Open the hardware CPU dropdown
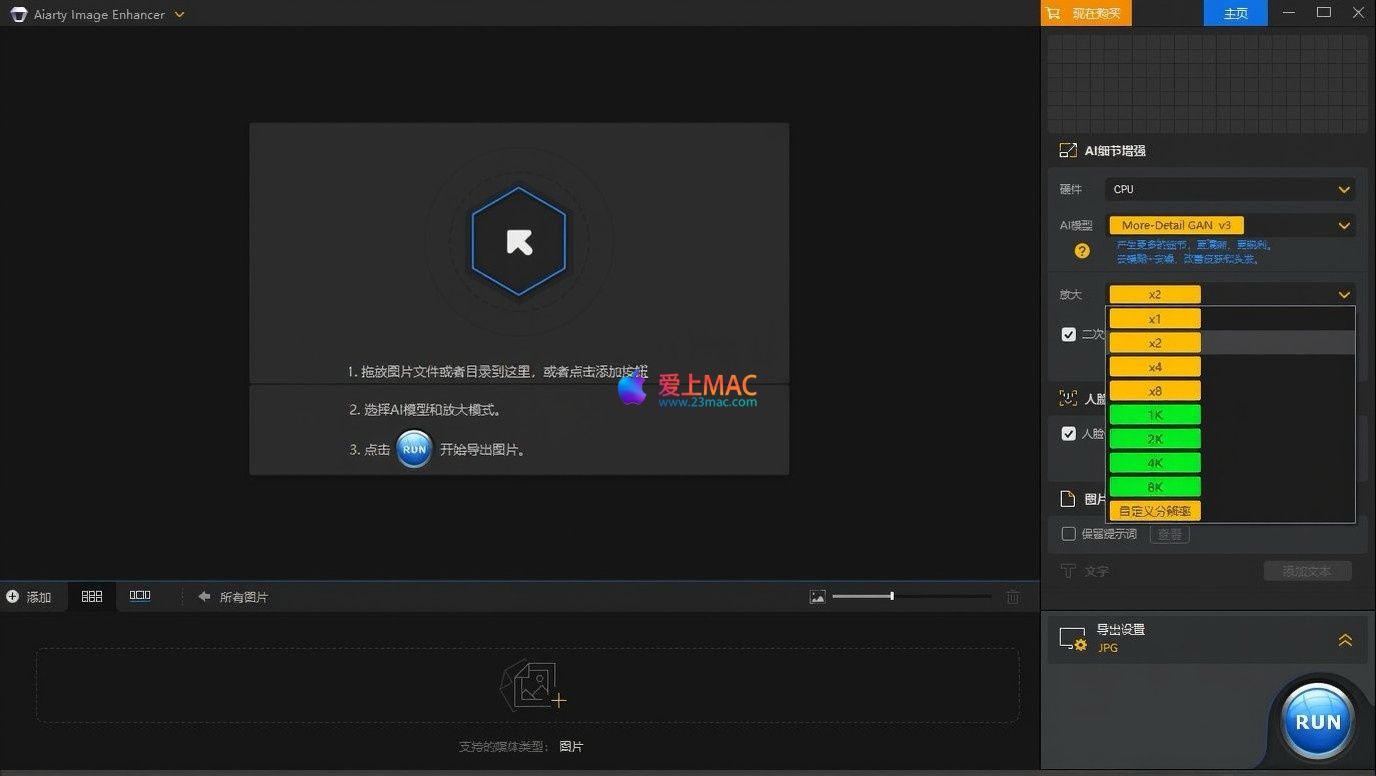The width and height of the screenshot is (1376, 776). [1230, 189]
